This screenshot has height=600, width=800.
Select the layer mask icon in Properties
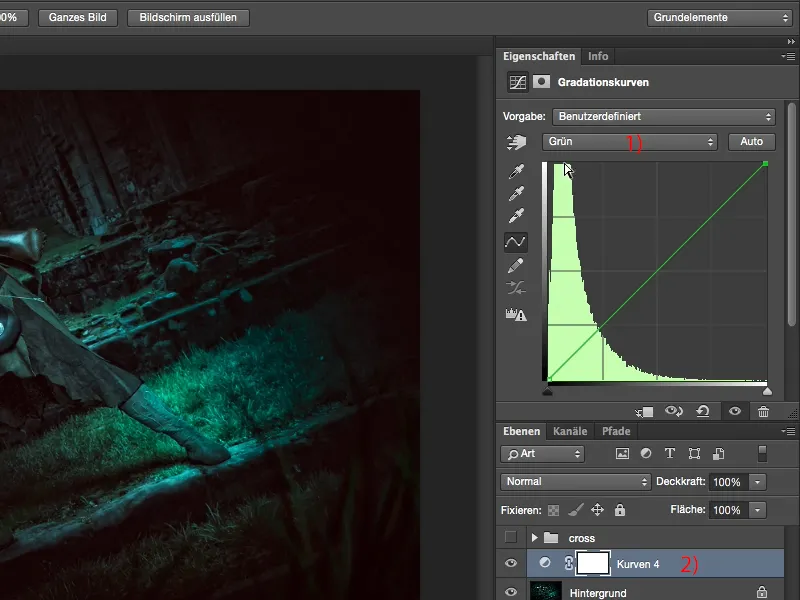541,82
